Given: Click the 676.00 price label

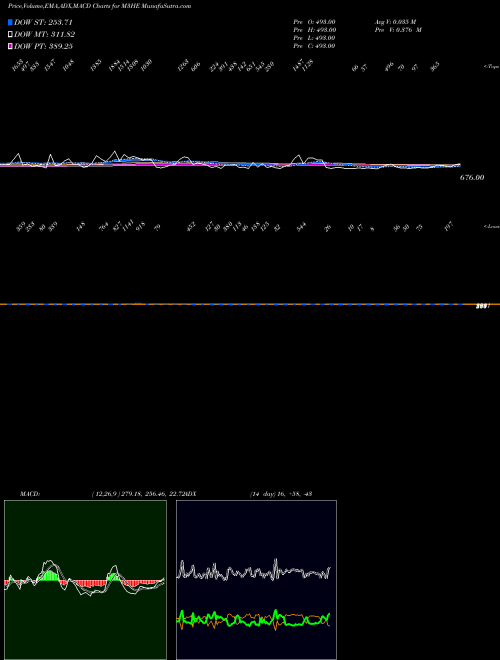Looking at the screenshot, I should 472,178.
